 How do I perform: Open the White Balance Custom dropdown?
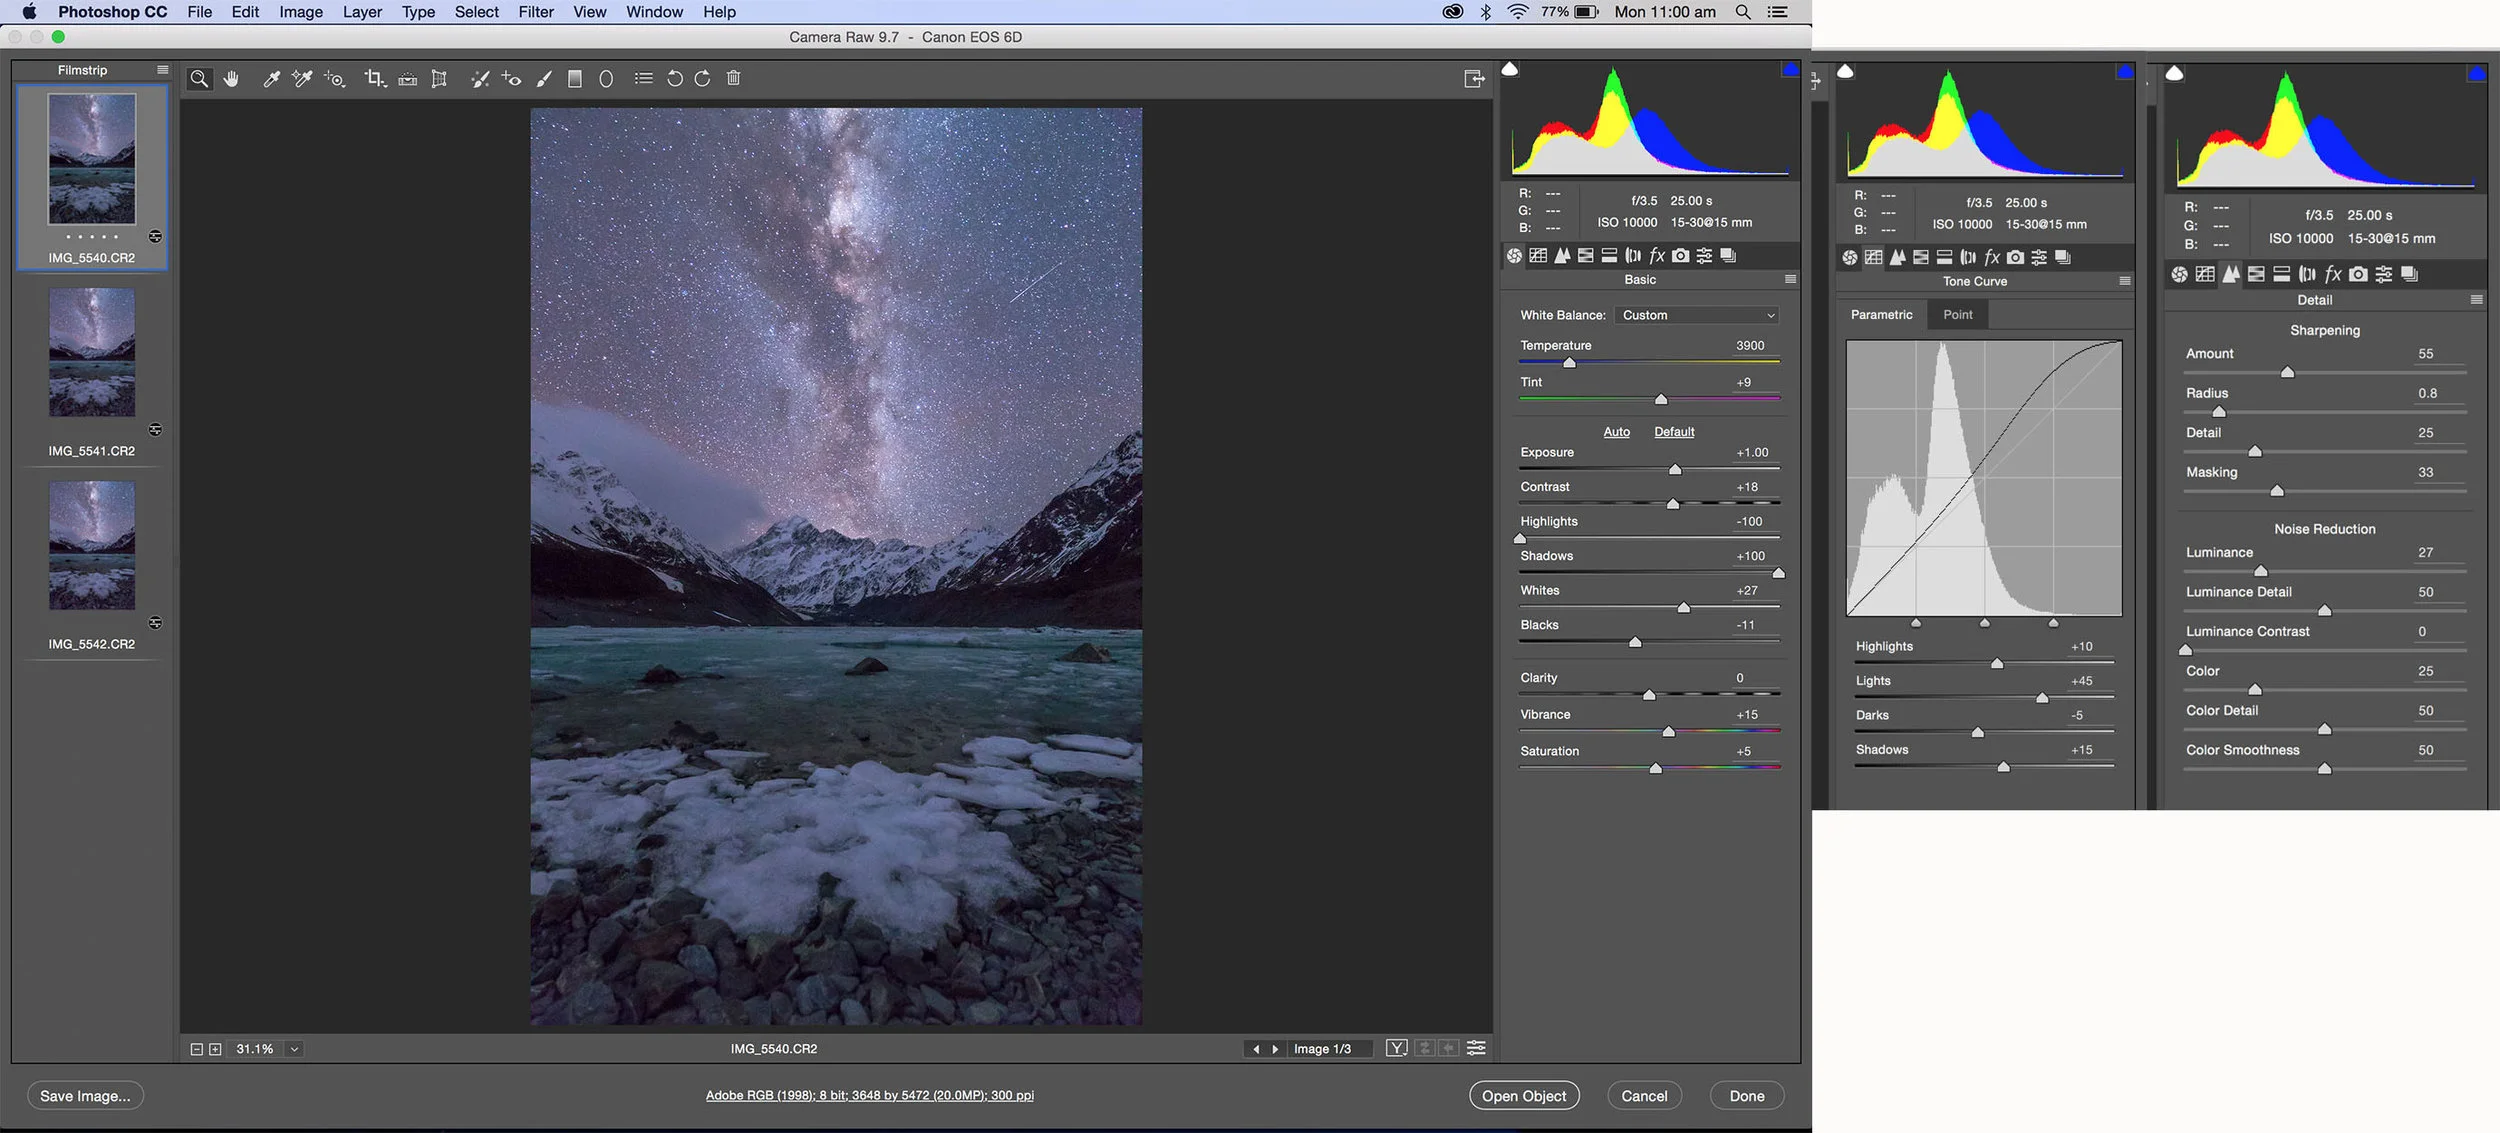click(1697, 315)
